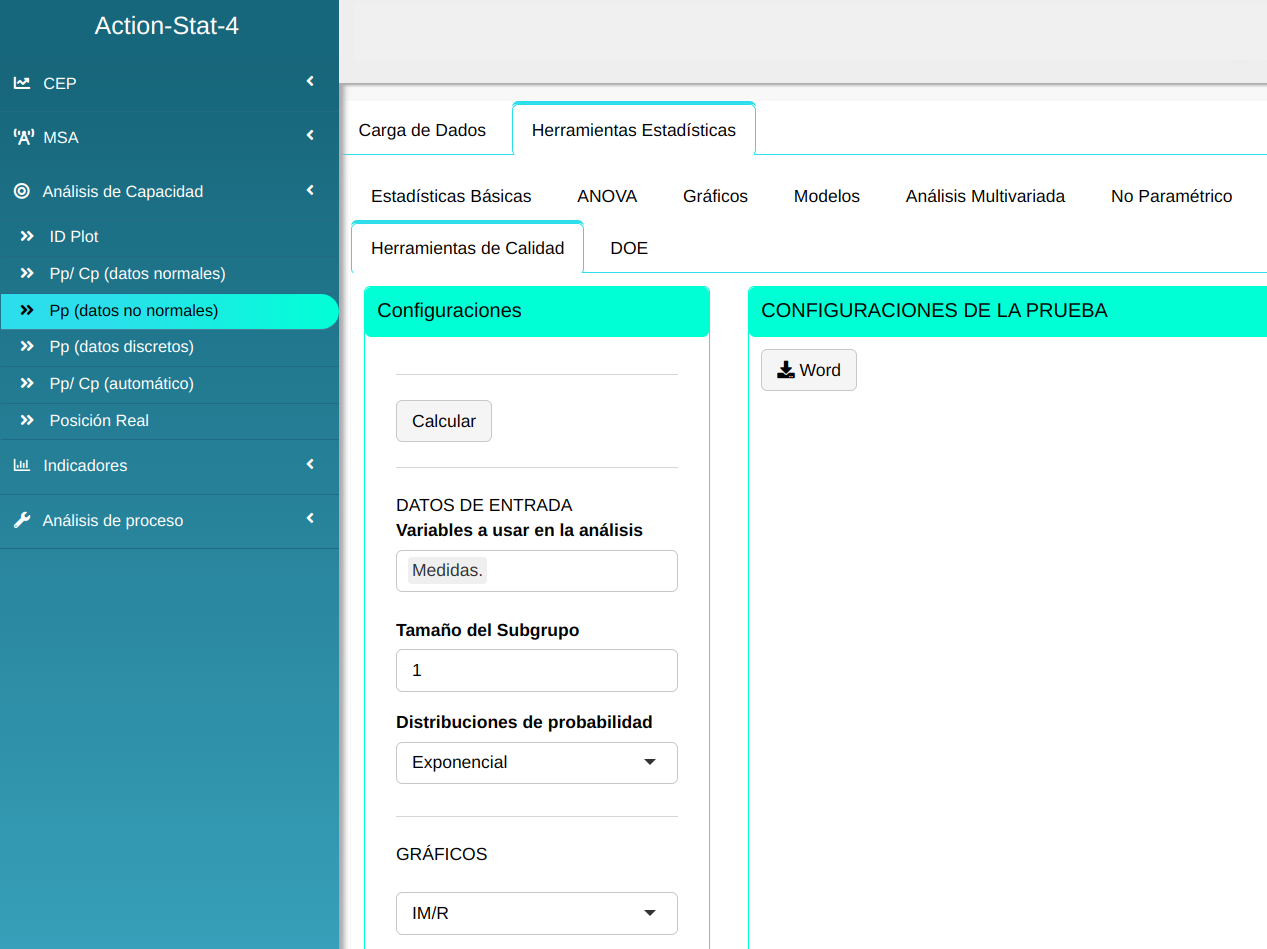Select the DOE tab

pos(629,248)
